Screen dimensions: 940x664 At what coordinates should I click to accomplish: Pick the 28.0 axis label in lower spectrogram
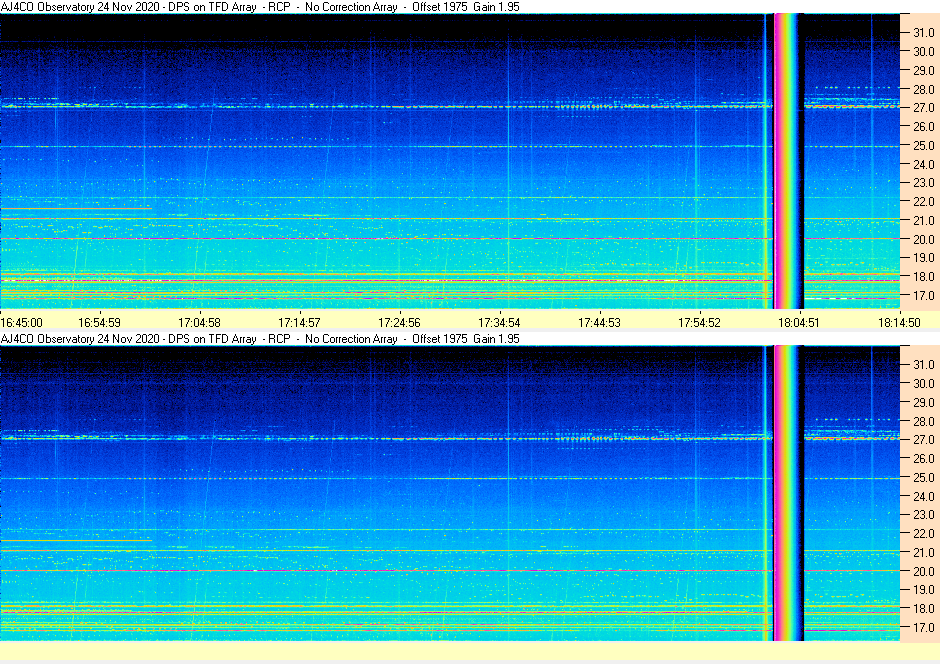pos(924,421)
